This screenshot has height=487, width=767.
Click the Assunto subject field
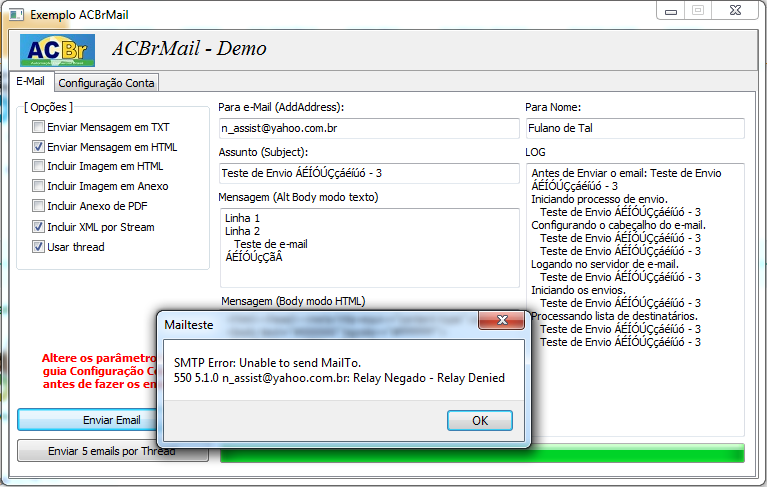369,173
